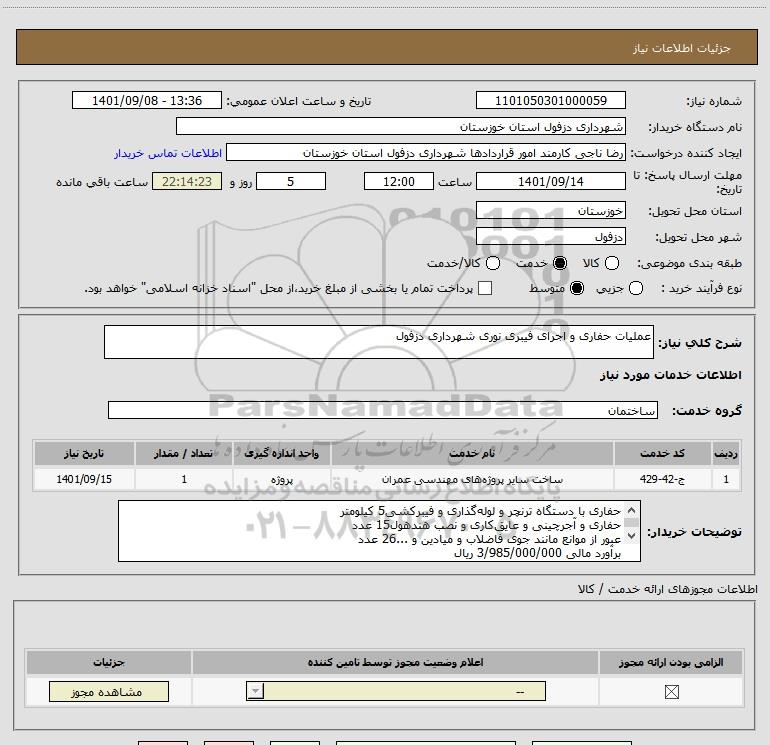
Task: Click the request creator field
Action: pos(426,153)
